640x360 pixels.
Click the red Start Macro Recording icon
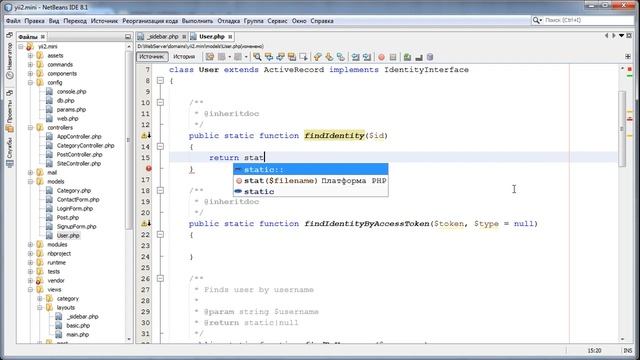(x=381, y=57)
